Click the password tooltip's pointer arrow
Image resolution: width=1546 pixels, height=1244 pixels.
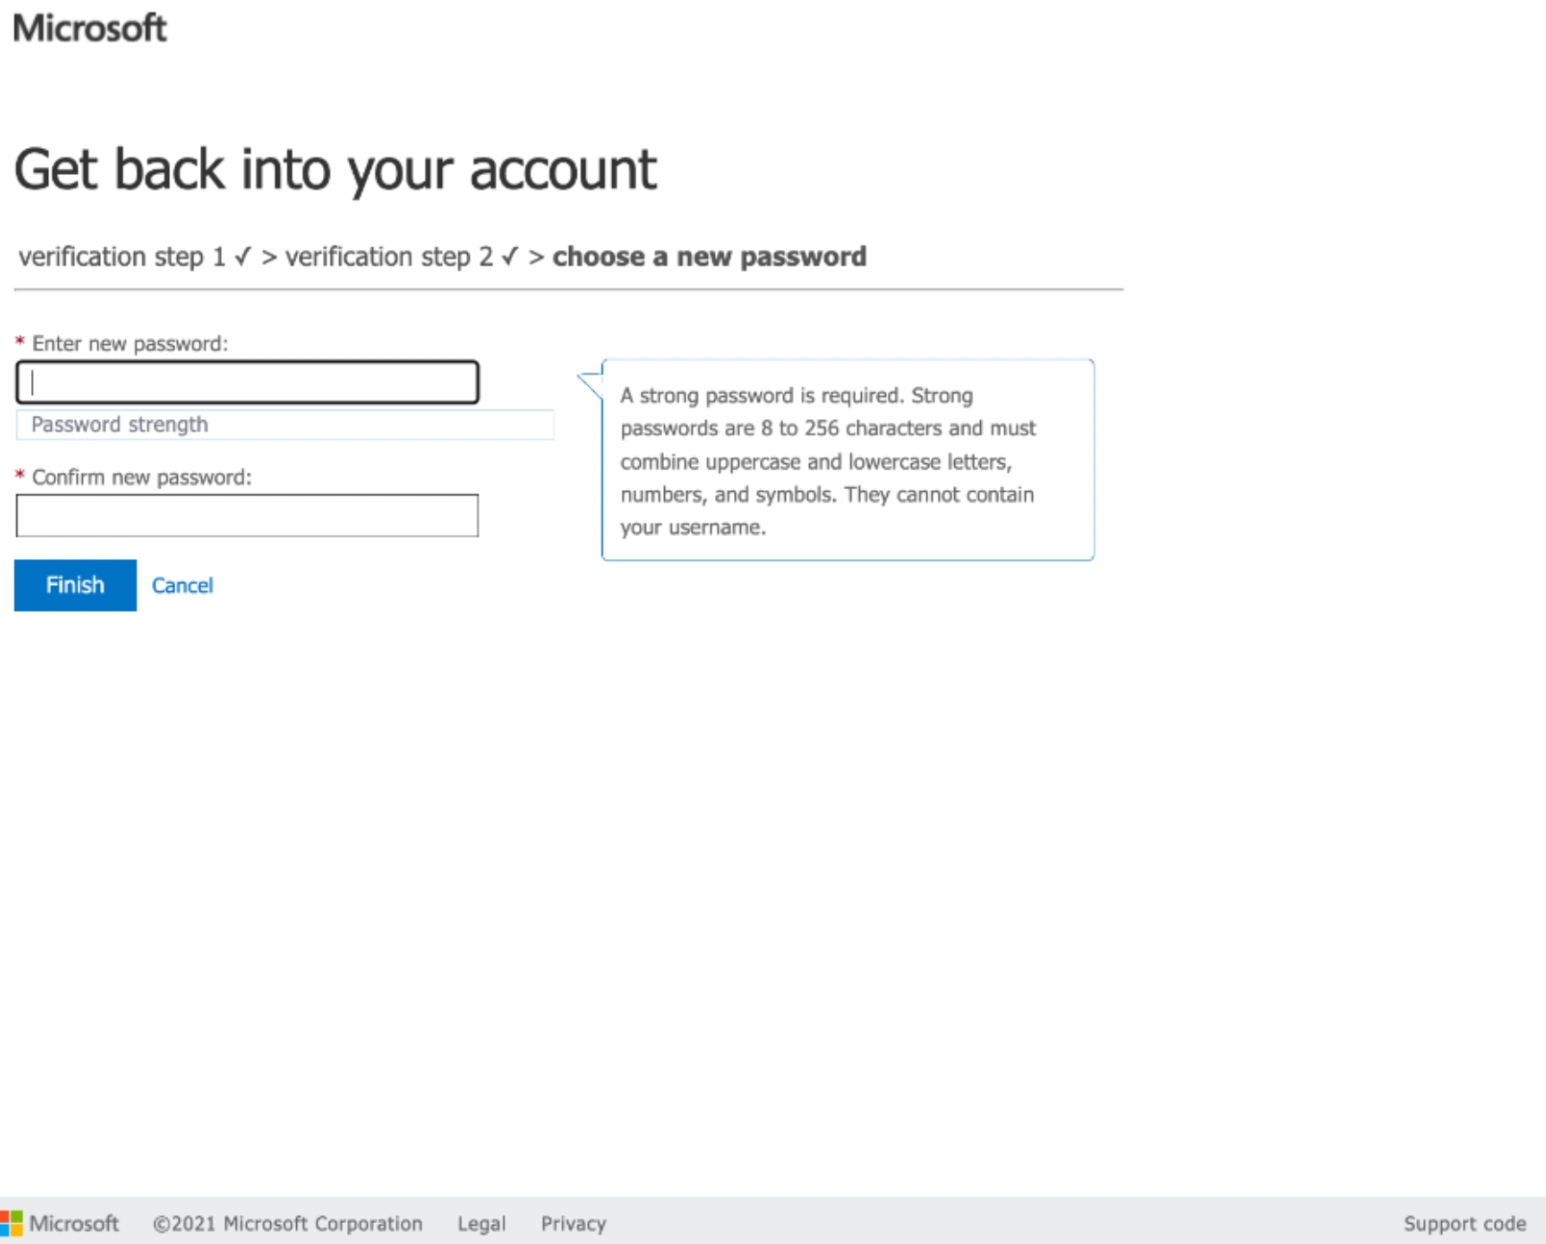pos(591,382)
